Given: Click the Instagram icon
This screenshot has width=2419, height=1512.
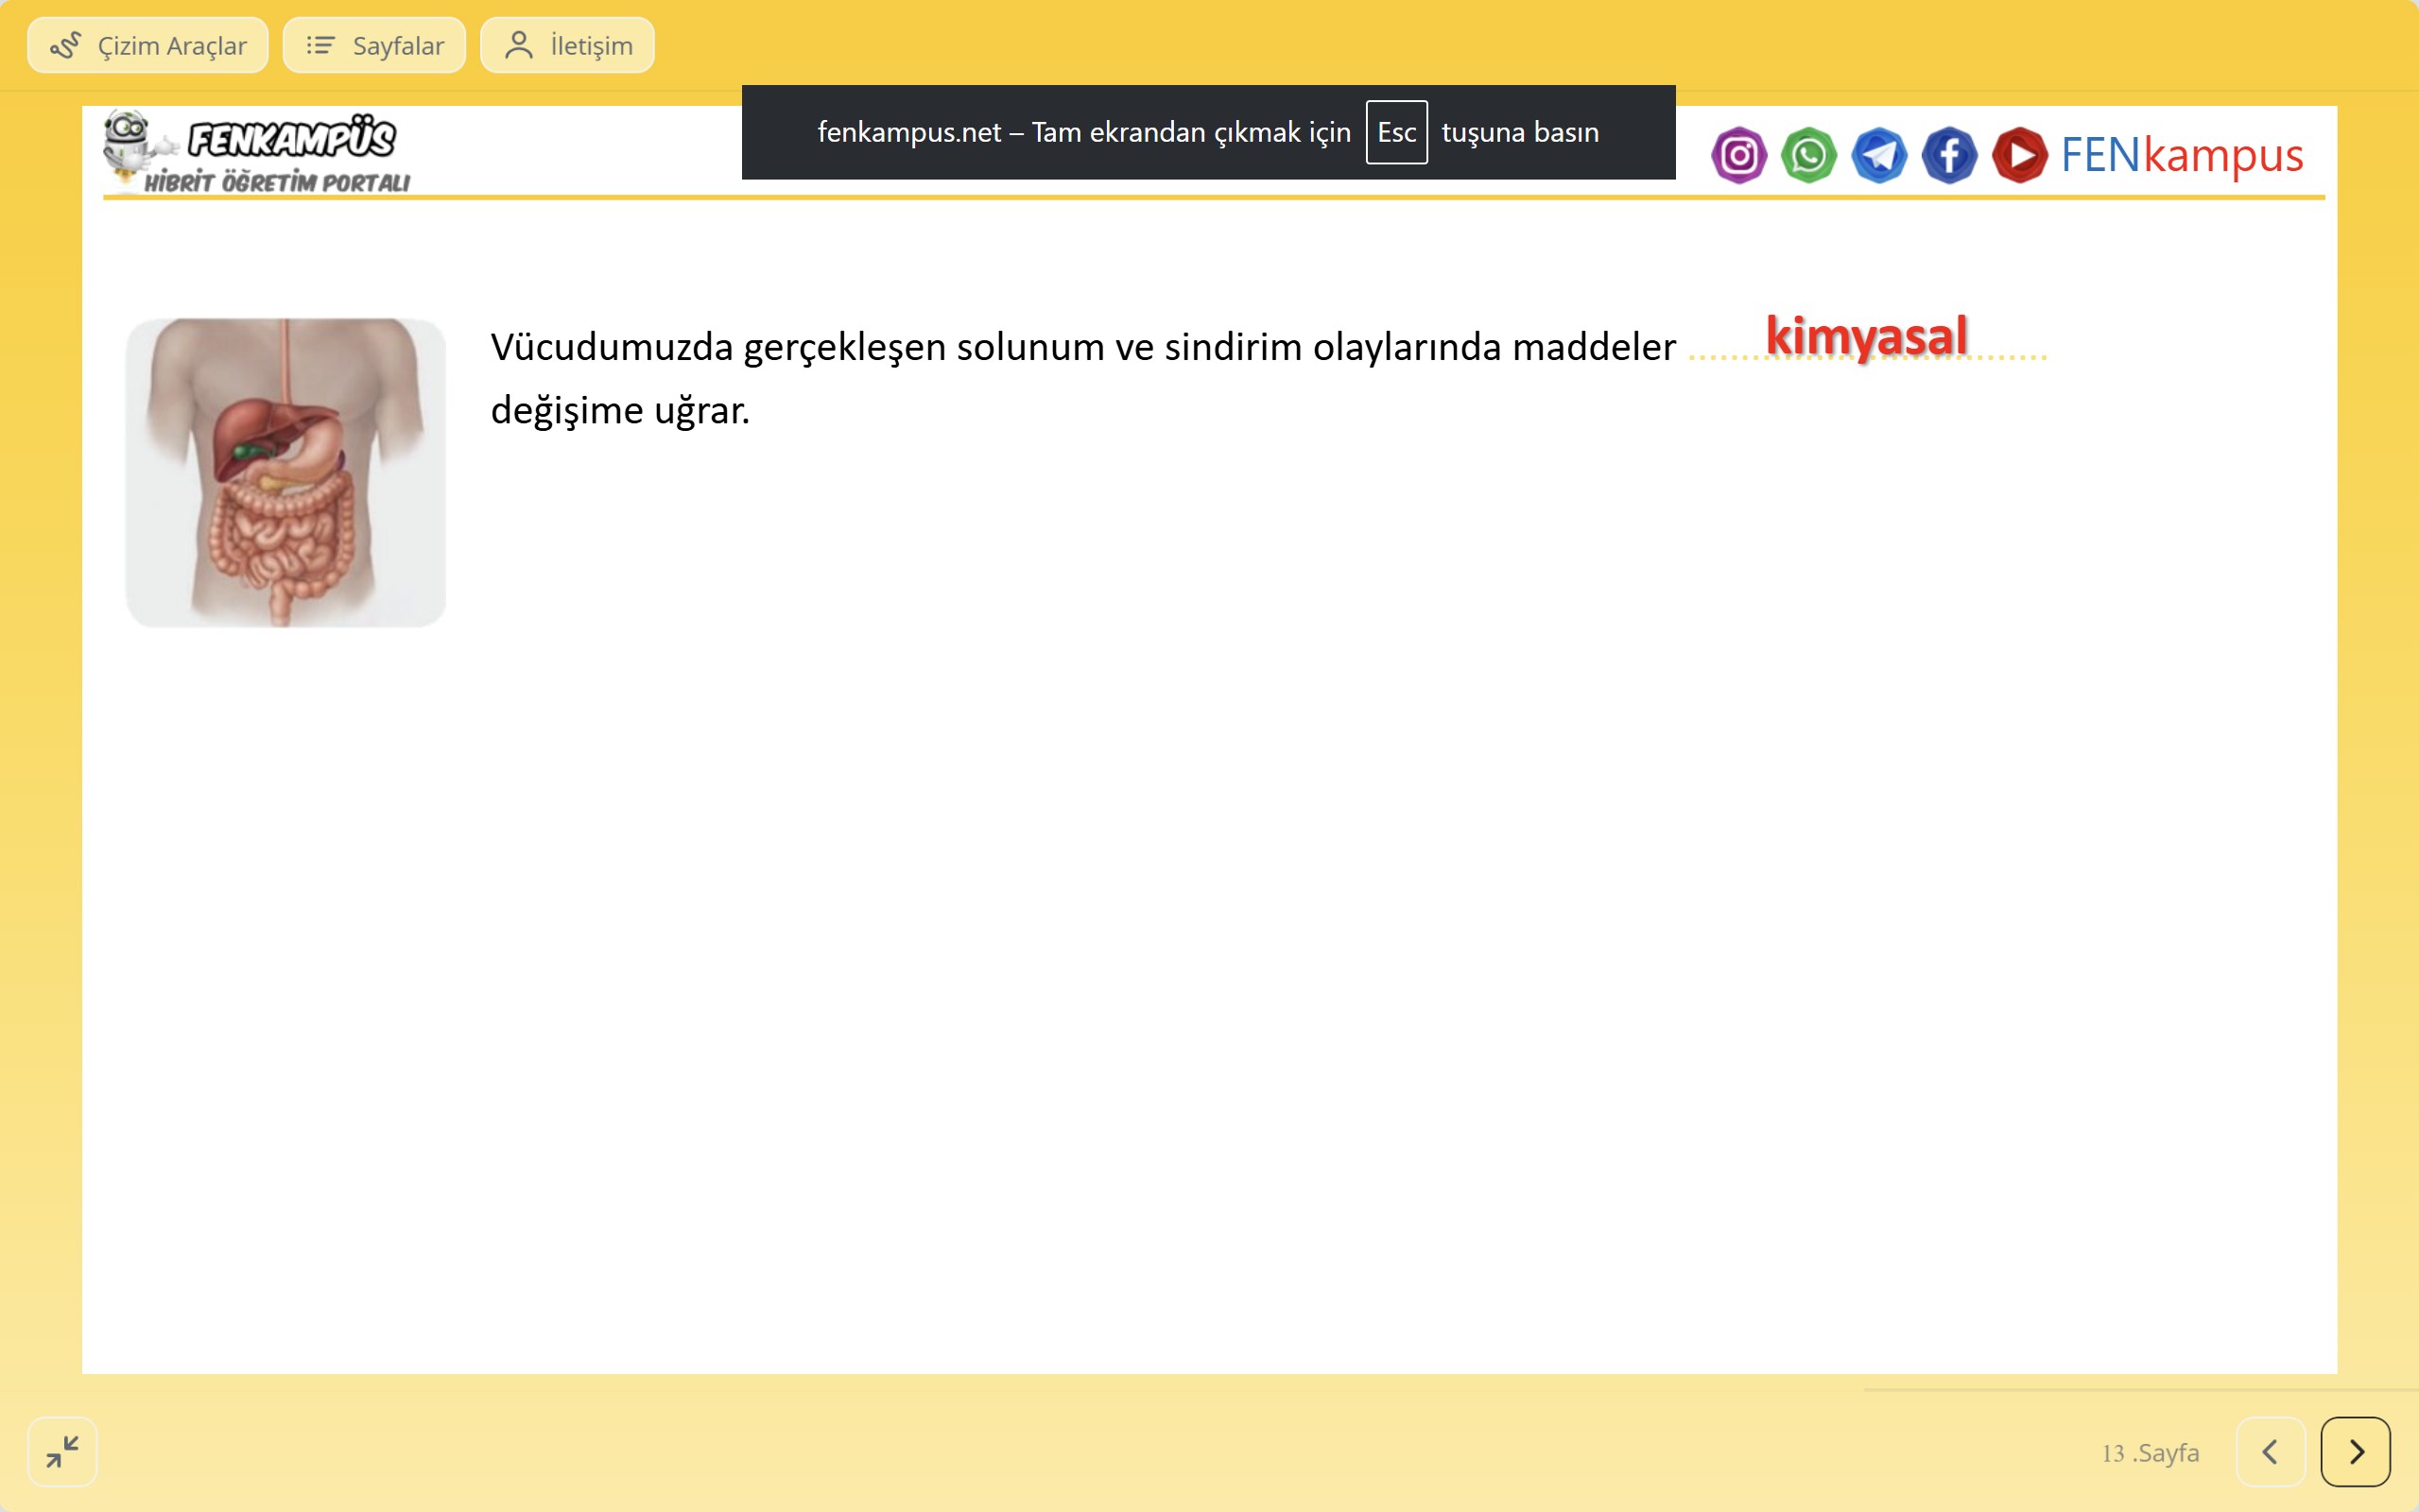Looking at the screenshot, I should click(x=1738, y=156).
